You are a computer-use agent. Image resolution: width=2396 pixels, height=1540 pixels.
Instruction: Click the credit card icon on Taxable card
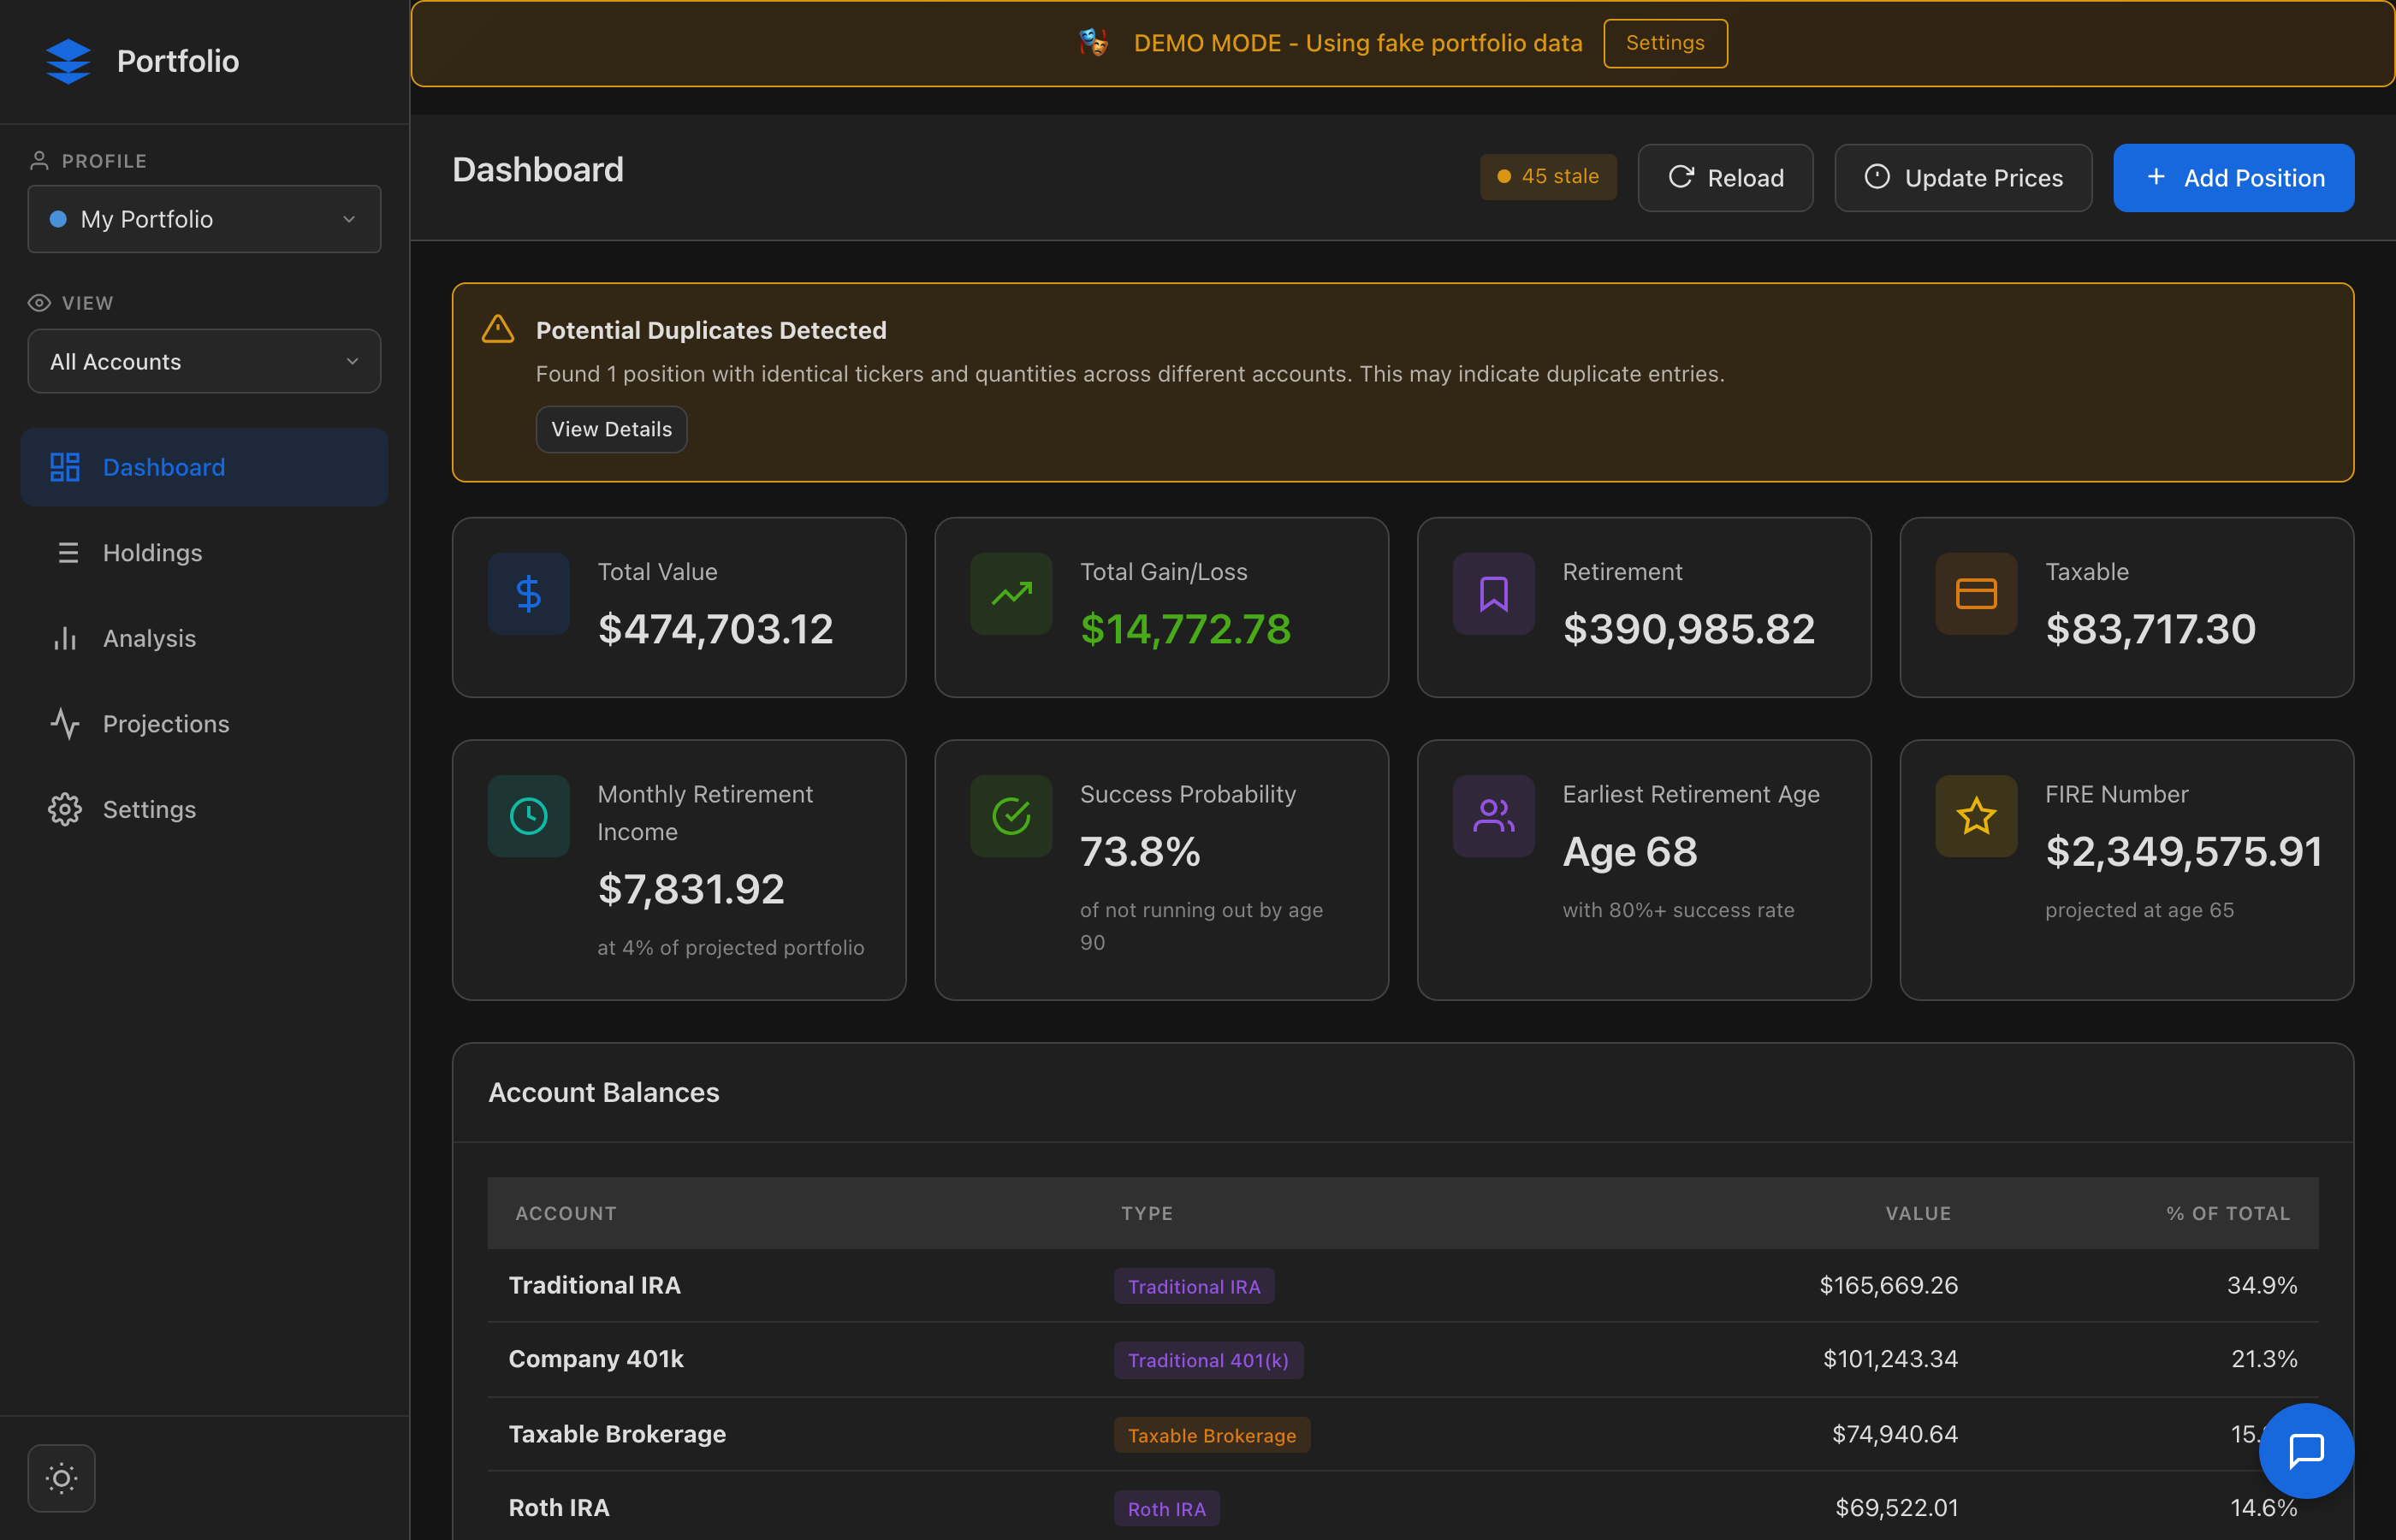tap(1976, 594)
